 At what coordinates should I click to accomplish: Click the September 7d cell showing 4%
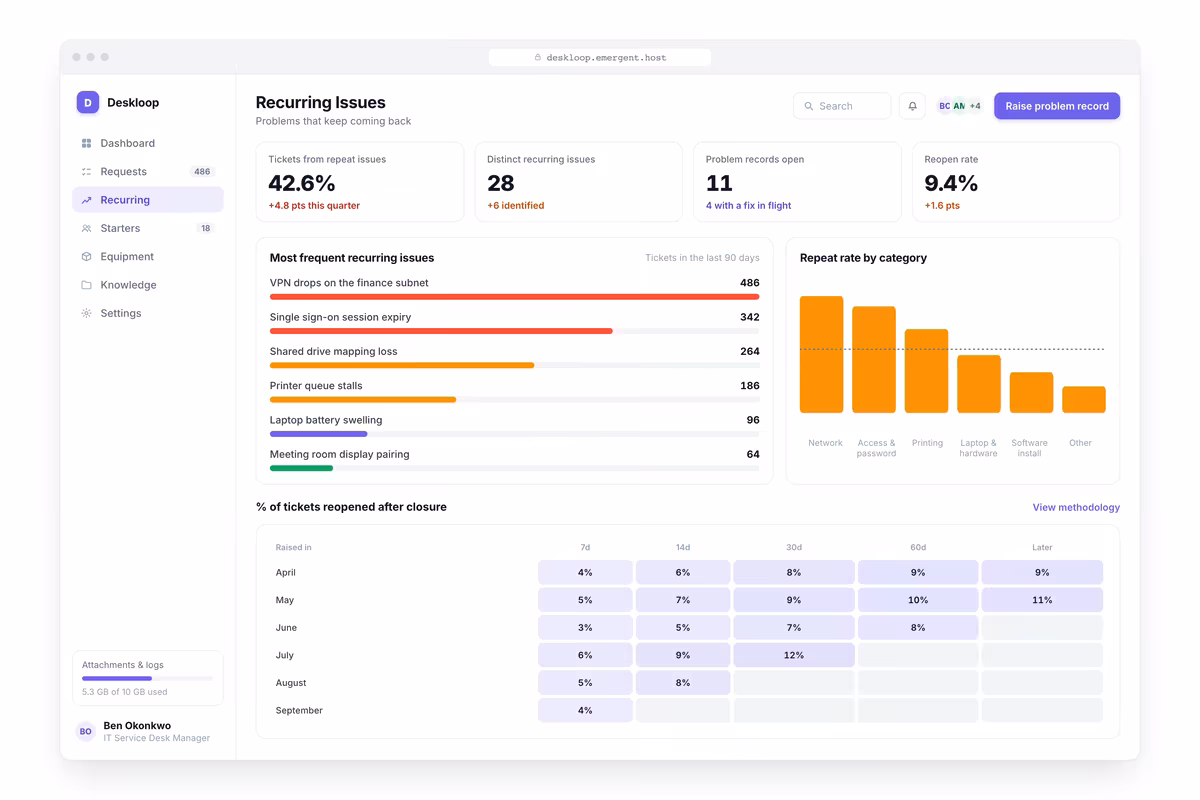585,710
